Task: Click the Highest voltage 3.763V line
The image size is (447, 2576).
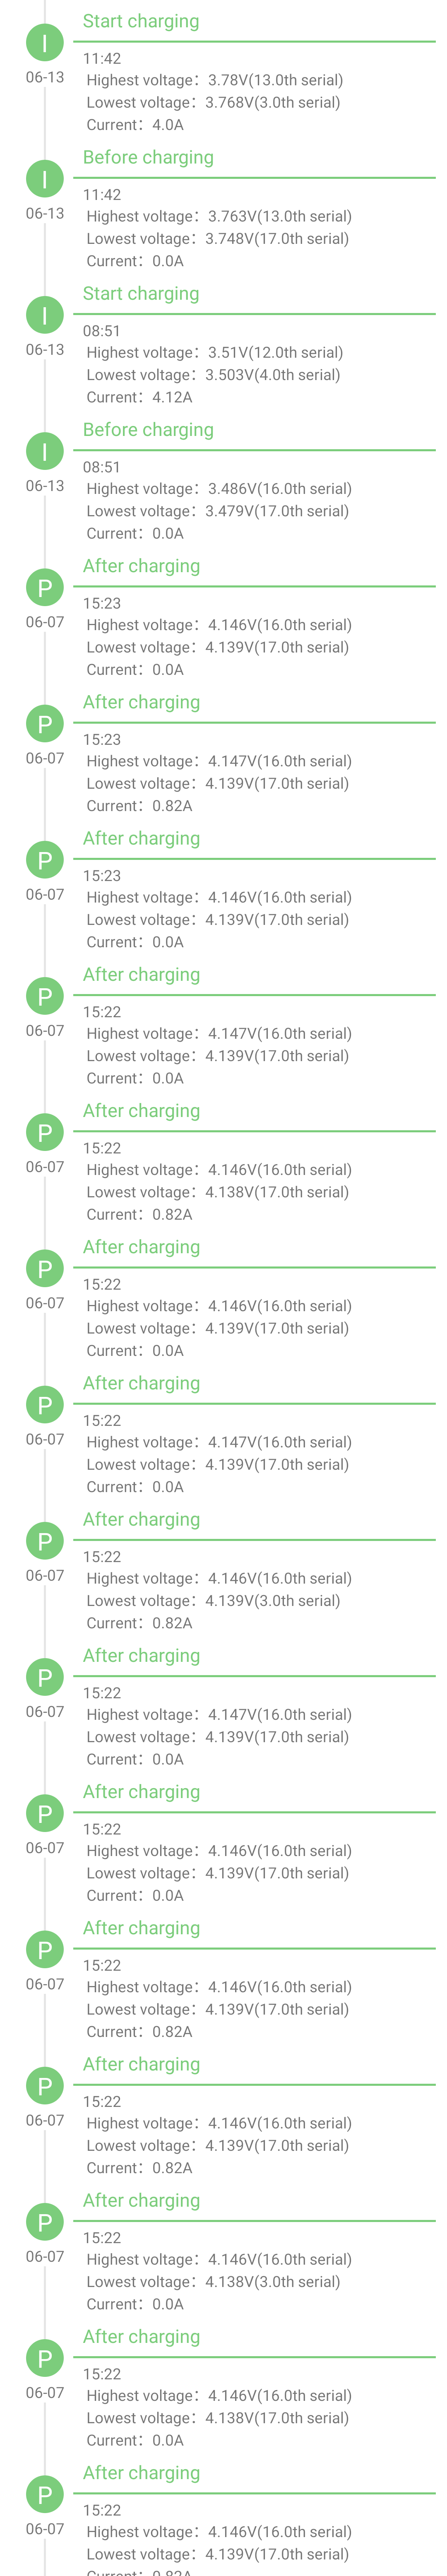Action: pos(219,216)
